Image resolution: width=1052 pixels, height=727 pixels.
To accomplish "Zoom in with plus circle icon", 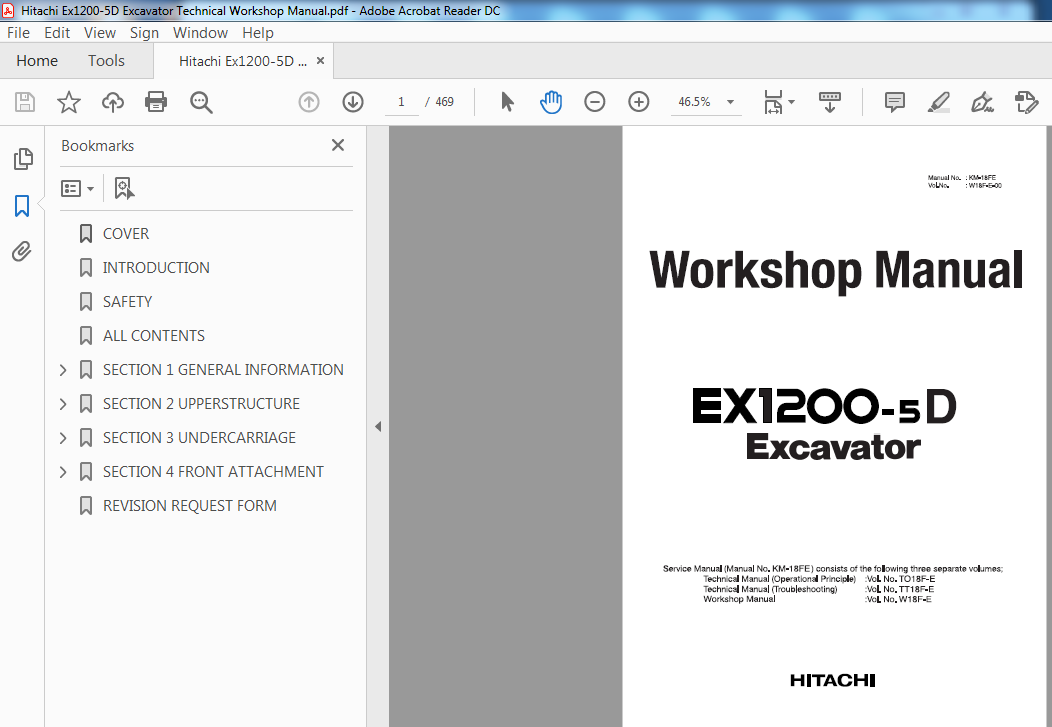I will click(639, 102).
